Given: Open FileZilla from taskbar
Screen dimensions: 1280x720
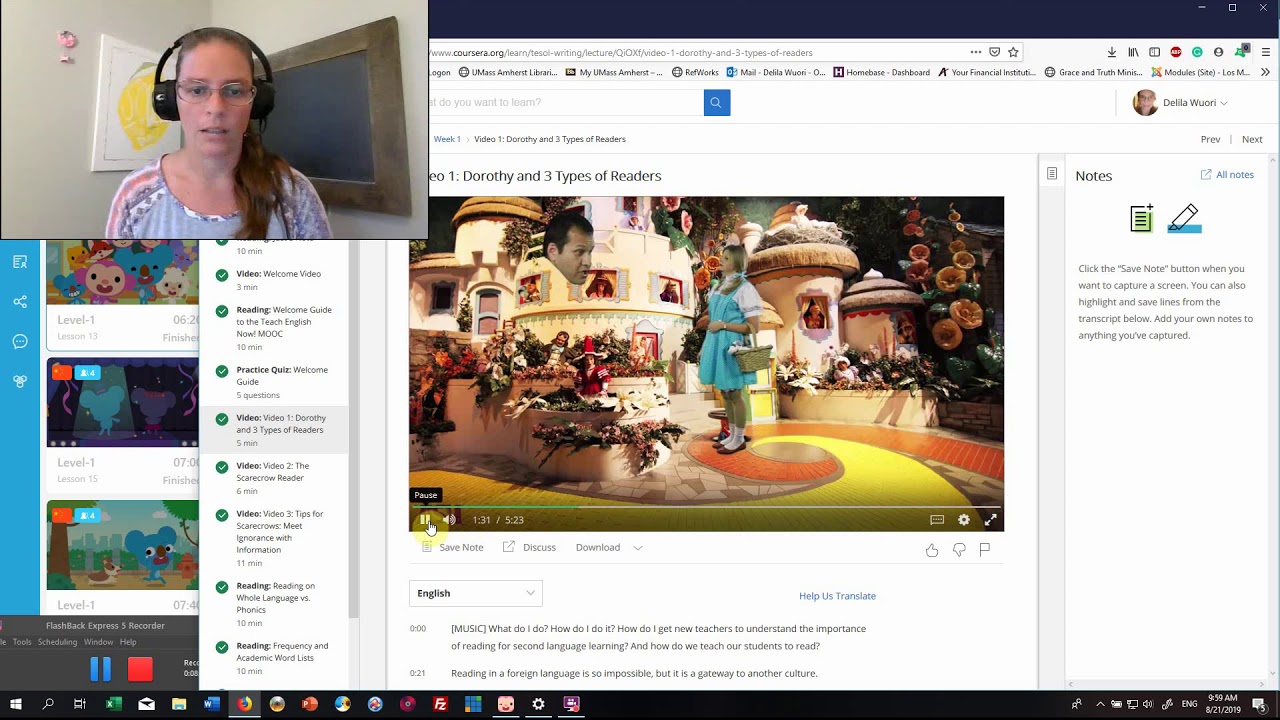Looking at the screenshot, I should 440,704.
